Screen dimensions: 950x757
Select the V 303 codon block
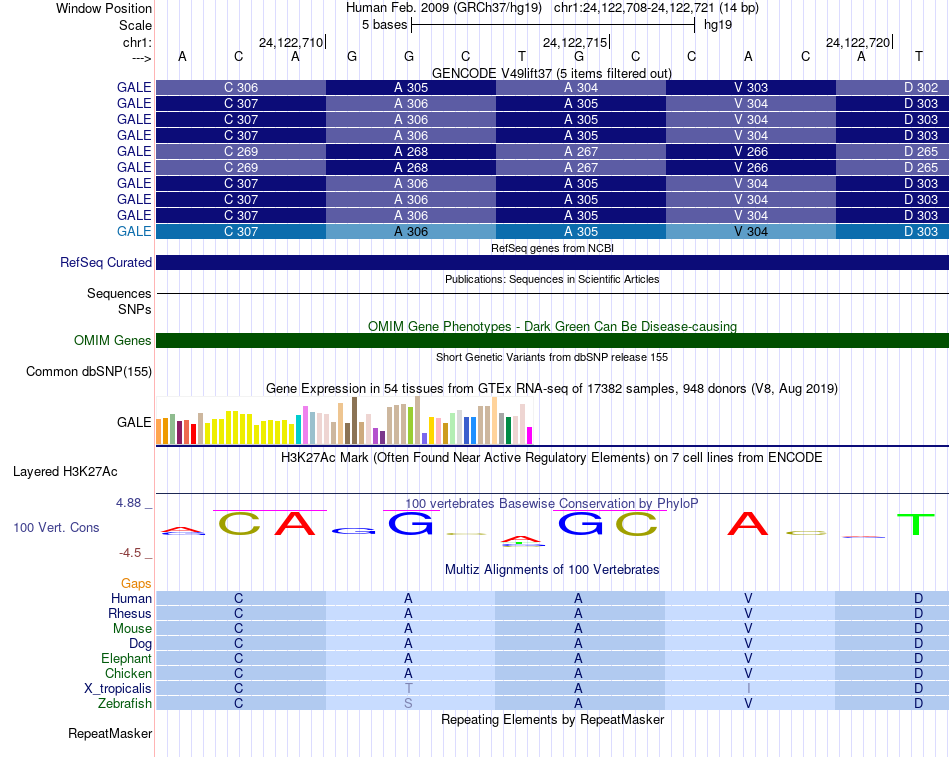(x=751, y=87)
